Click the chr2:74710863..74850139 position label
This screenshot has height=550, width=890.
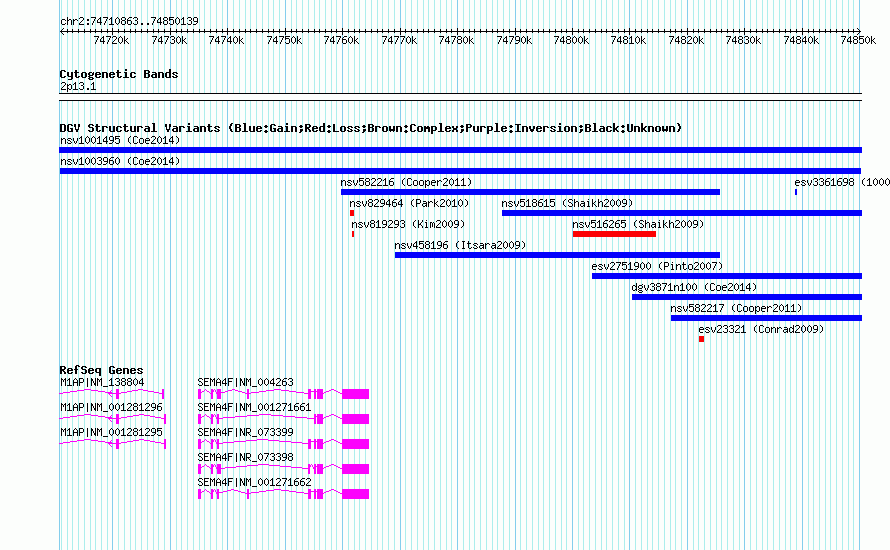click(129, 22)
